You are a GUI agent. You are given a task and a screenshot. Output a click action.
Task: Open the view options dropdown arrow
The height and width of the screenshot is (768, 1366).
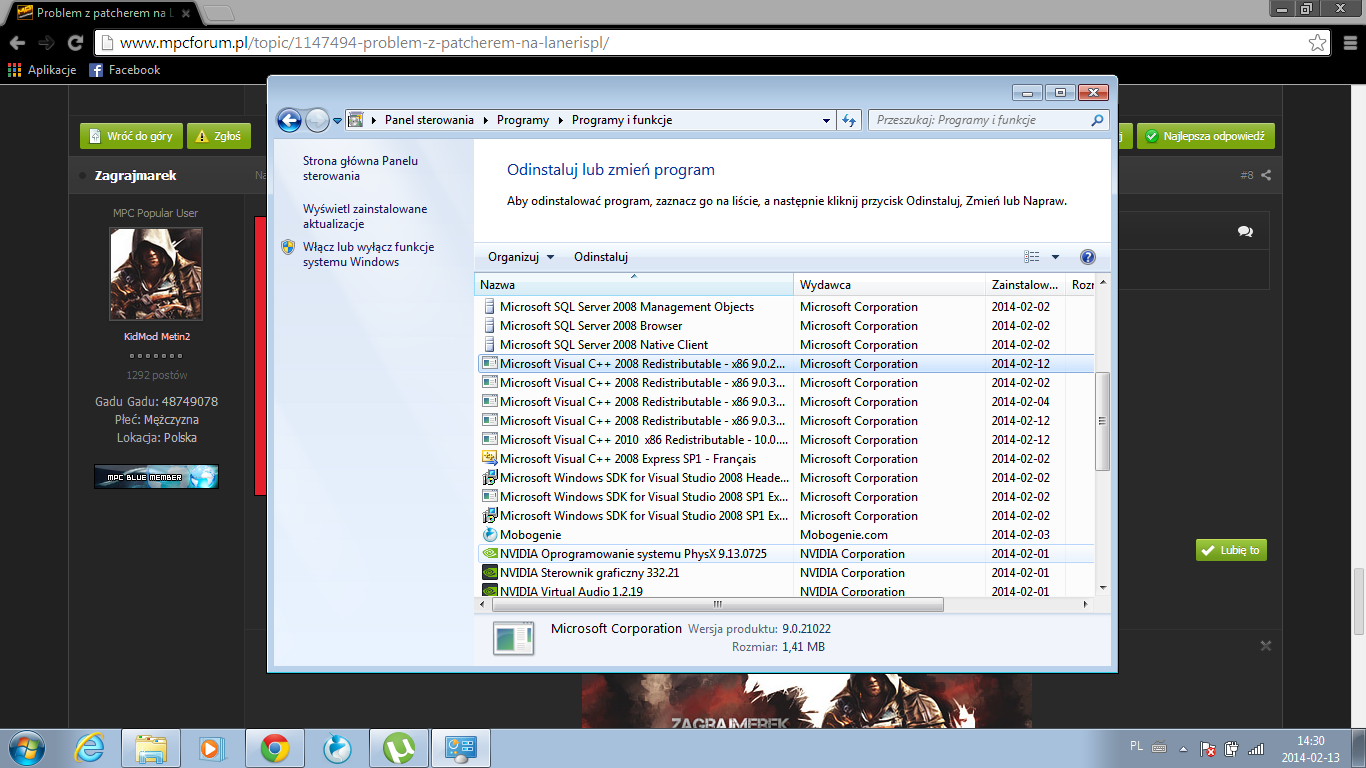1055,257
